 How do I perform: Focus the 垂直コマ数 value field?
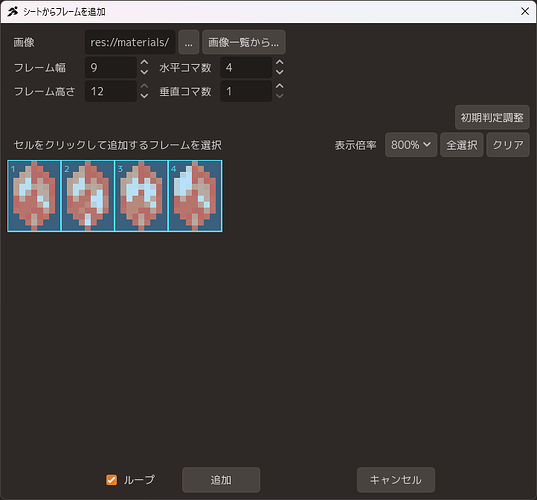click(246, 91)
